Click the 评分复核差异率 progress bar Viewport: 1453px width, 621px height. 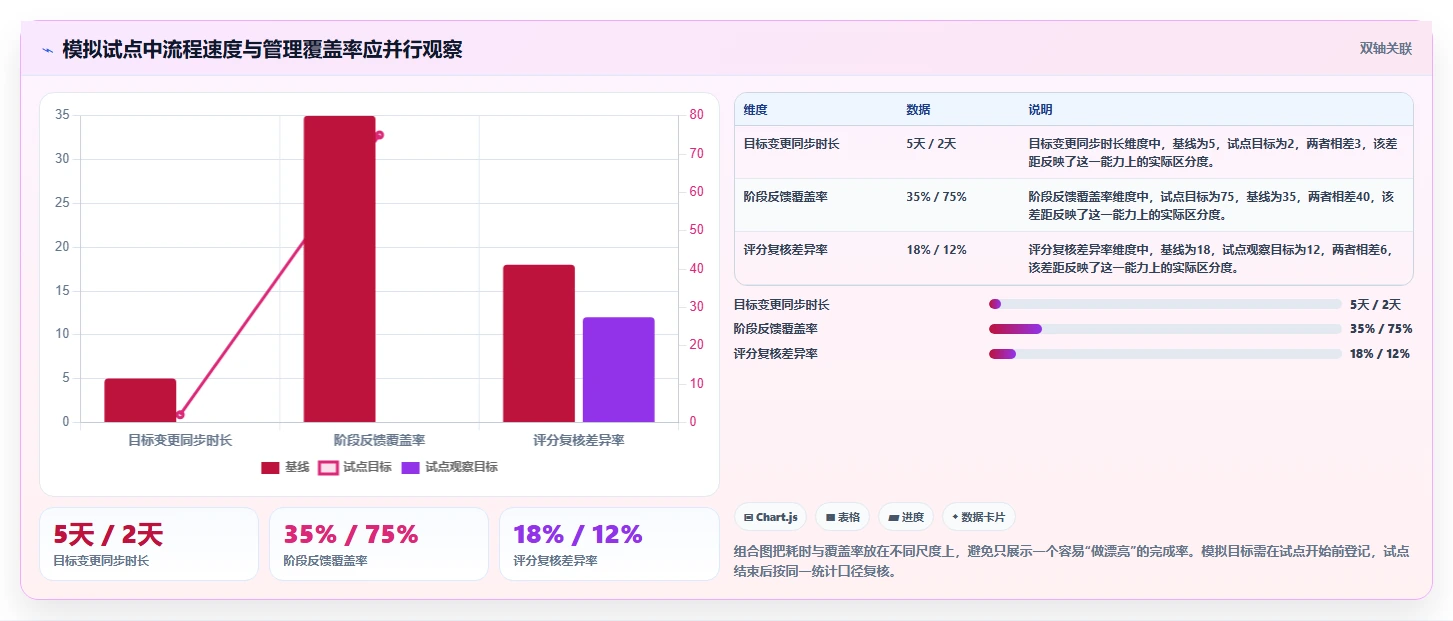point(1165,354)
